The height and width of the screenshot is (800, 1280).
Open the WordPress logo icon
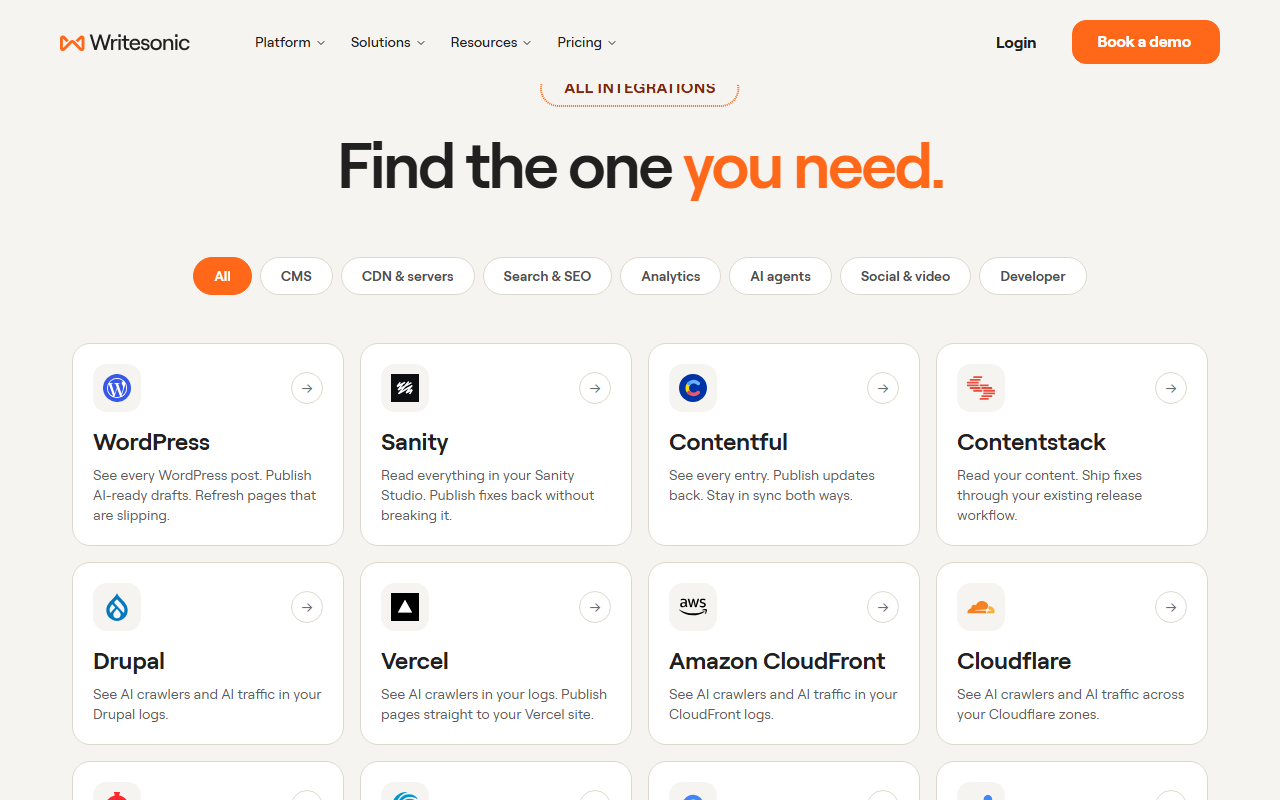point(117,388)
